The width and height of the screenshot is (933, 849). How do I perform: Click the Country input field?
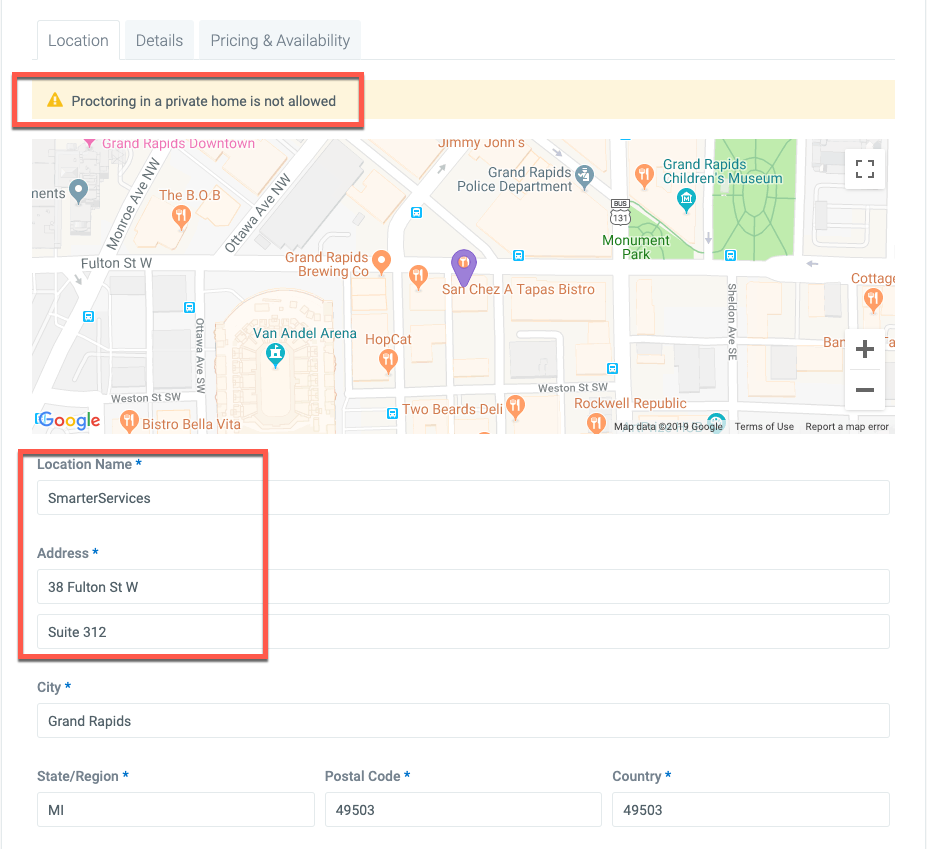(x=751, y=810)
